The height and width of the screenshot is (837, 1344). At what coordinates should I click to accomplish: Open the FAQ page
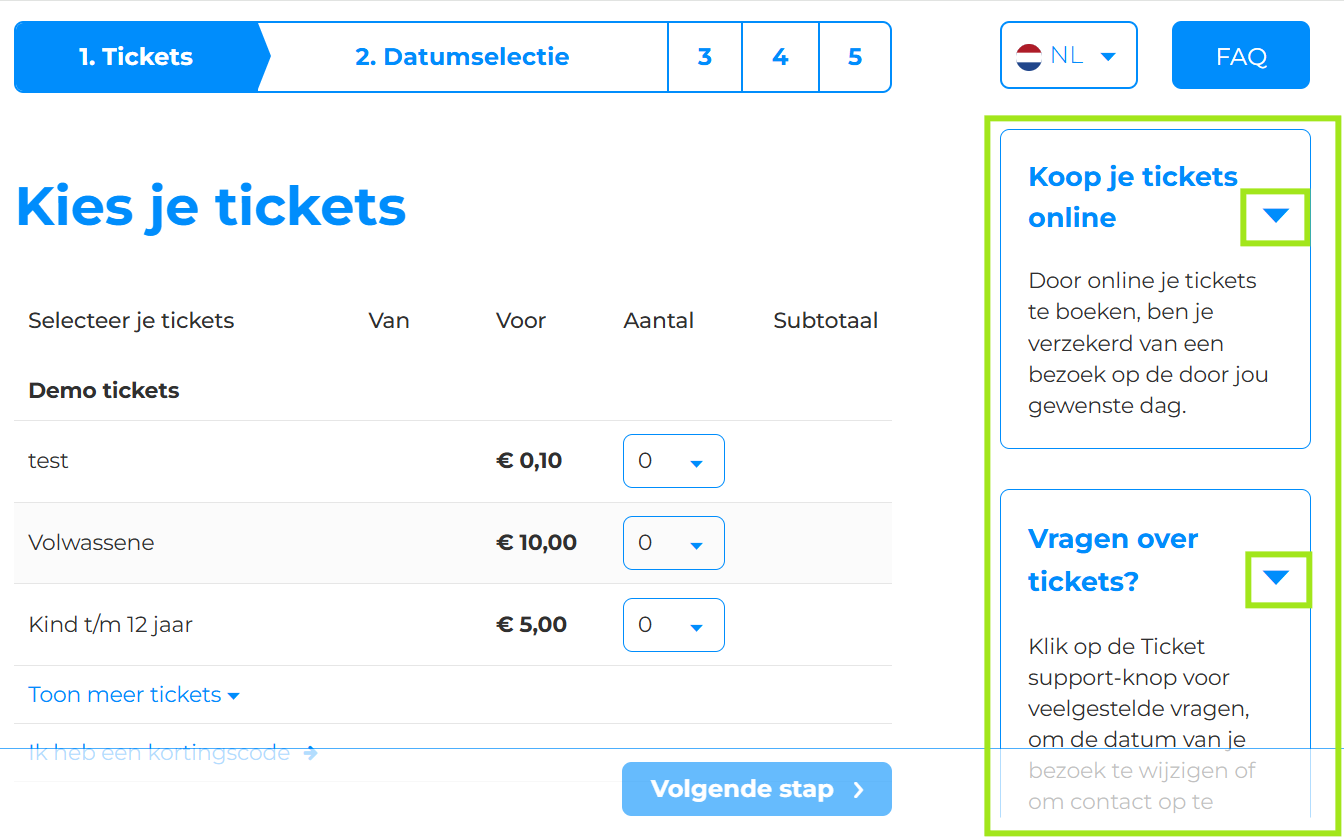coord(1240,56)
